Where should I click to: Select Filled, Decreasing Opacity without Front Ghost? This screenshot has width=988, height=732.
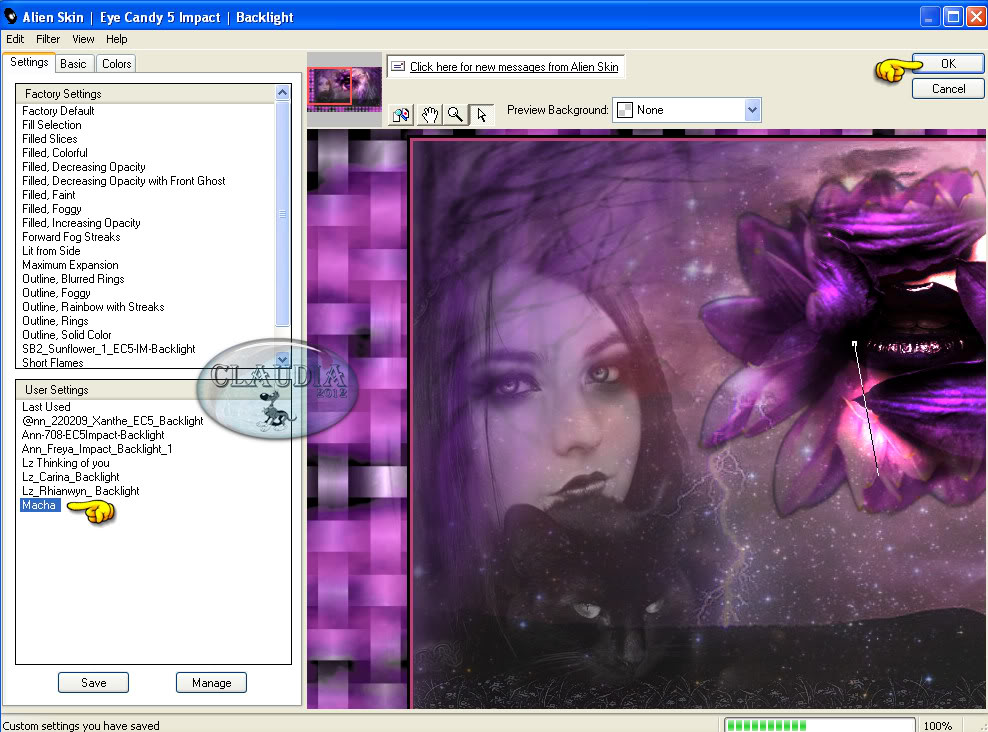(84, 167)
